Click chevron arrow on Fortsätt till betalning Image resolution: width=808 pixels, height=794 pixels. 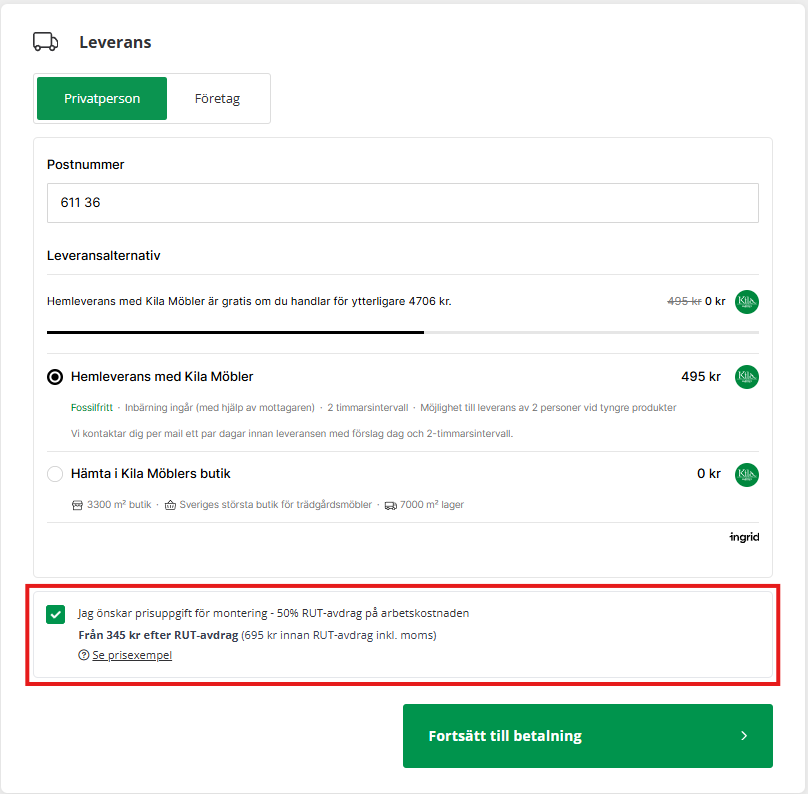pos(743,736)
